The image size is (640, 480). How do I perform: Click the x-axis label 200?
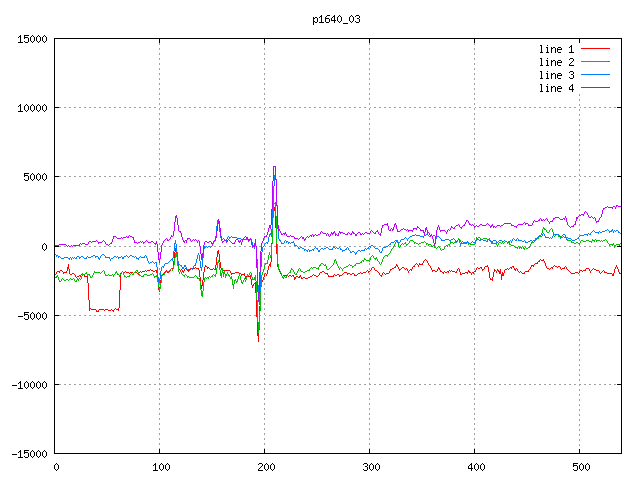coord(266,467)
